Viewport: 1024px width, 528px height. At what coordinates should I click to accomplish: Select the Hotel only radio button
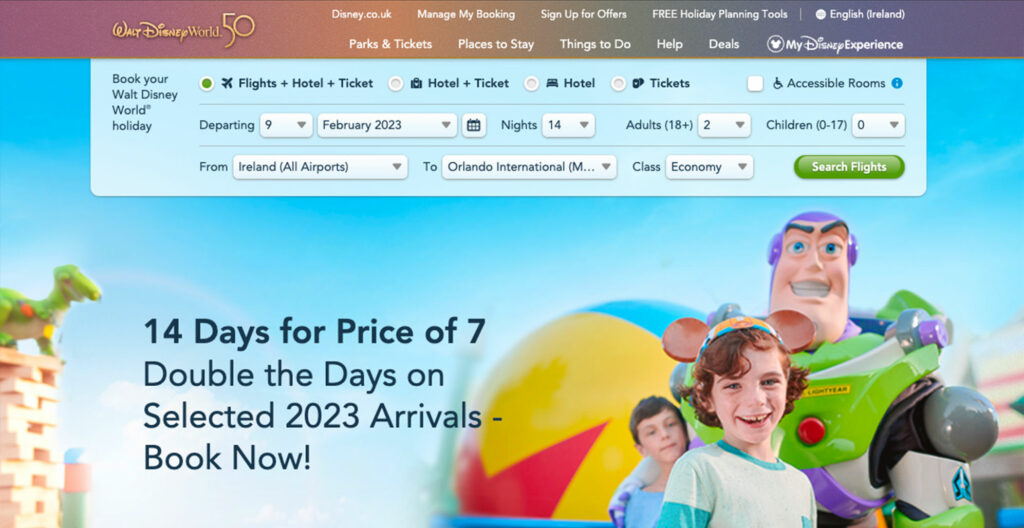coord(532,84)
